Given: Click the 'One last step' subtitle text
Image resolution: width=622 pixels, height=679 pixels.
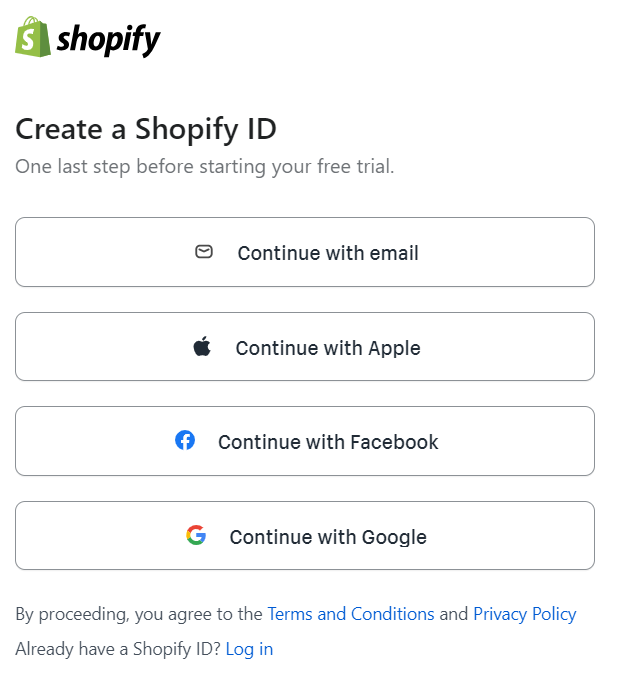Looking at the screenshot, I should click(205, 166).
